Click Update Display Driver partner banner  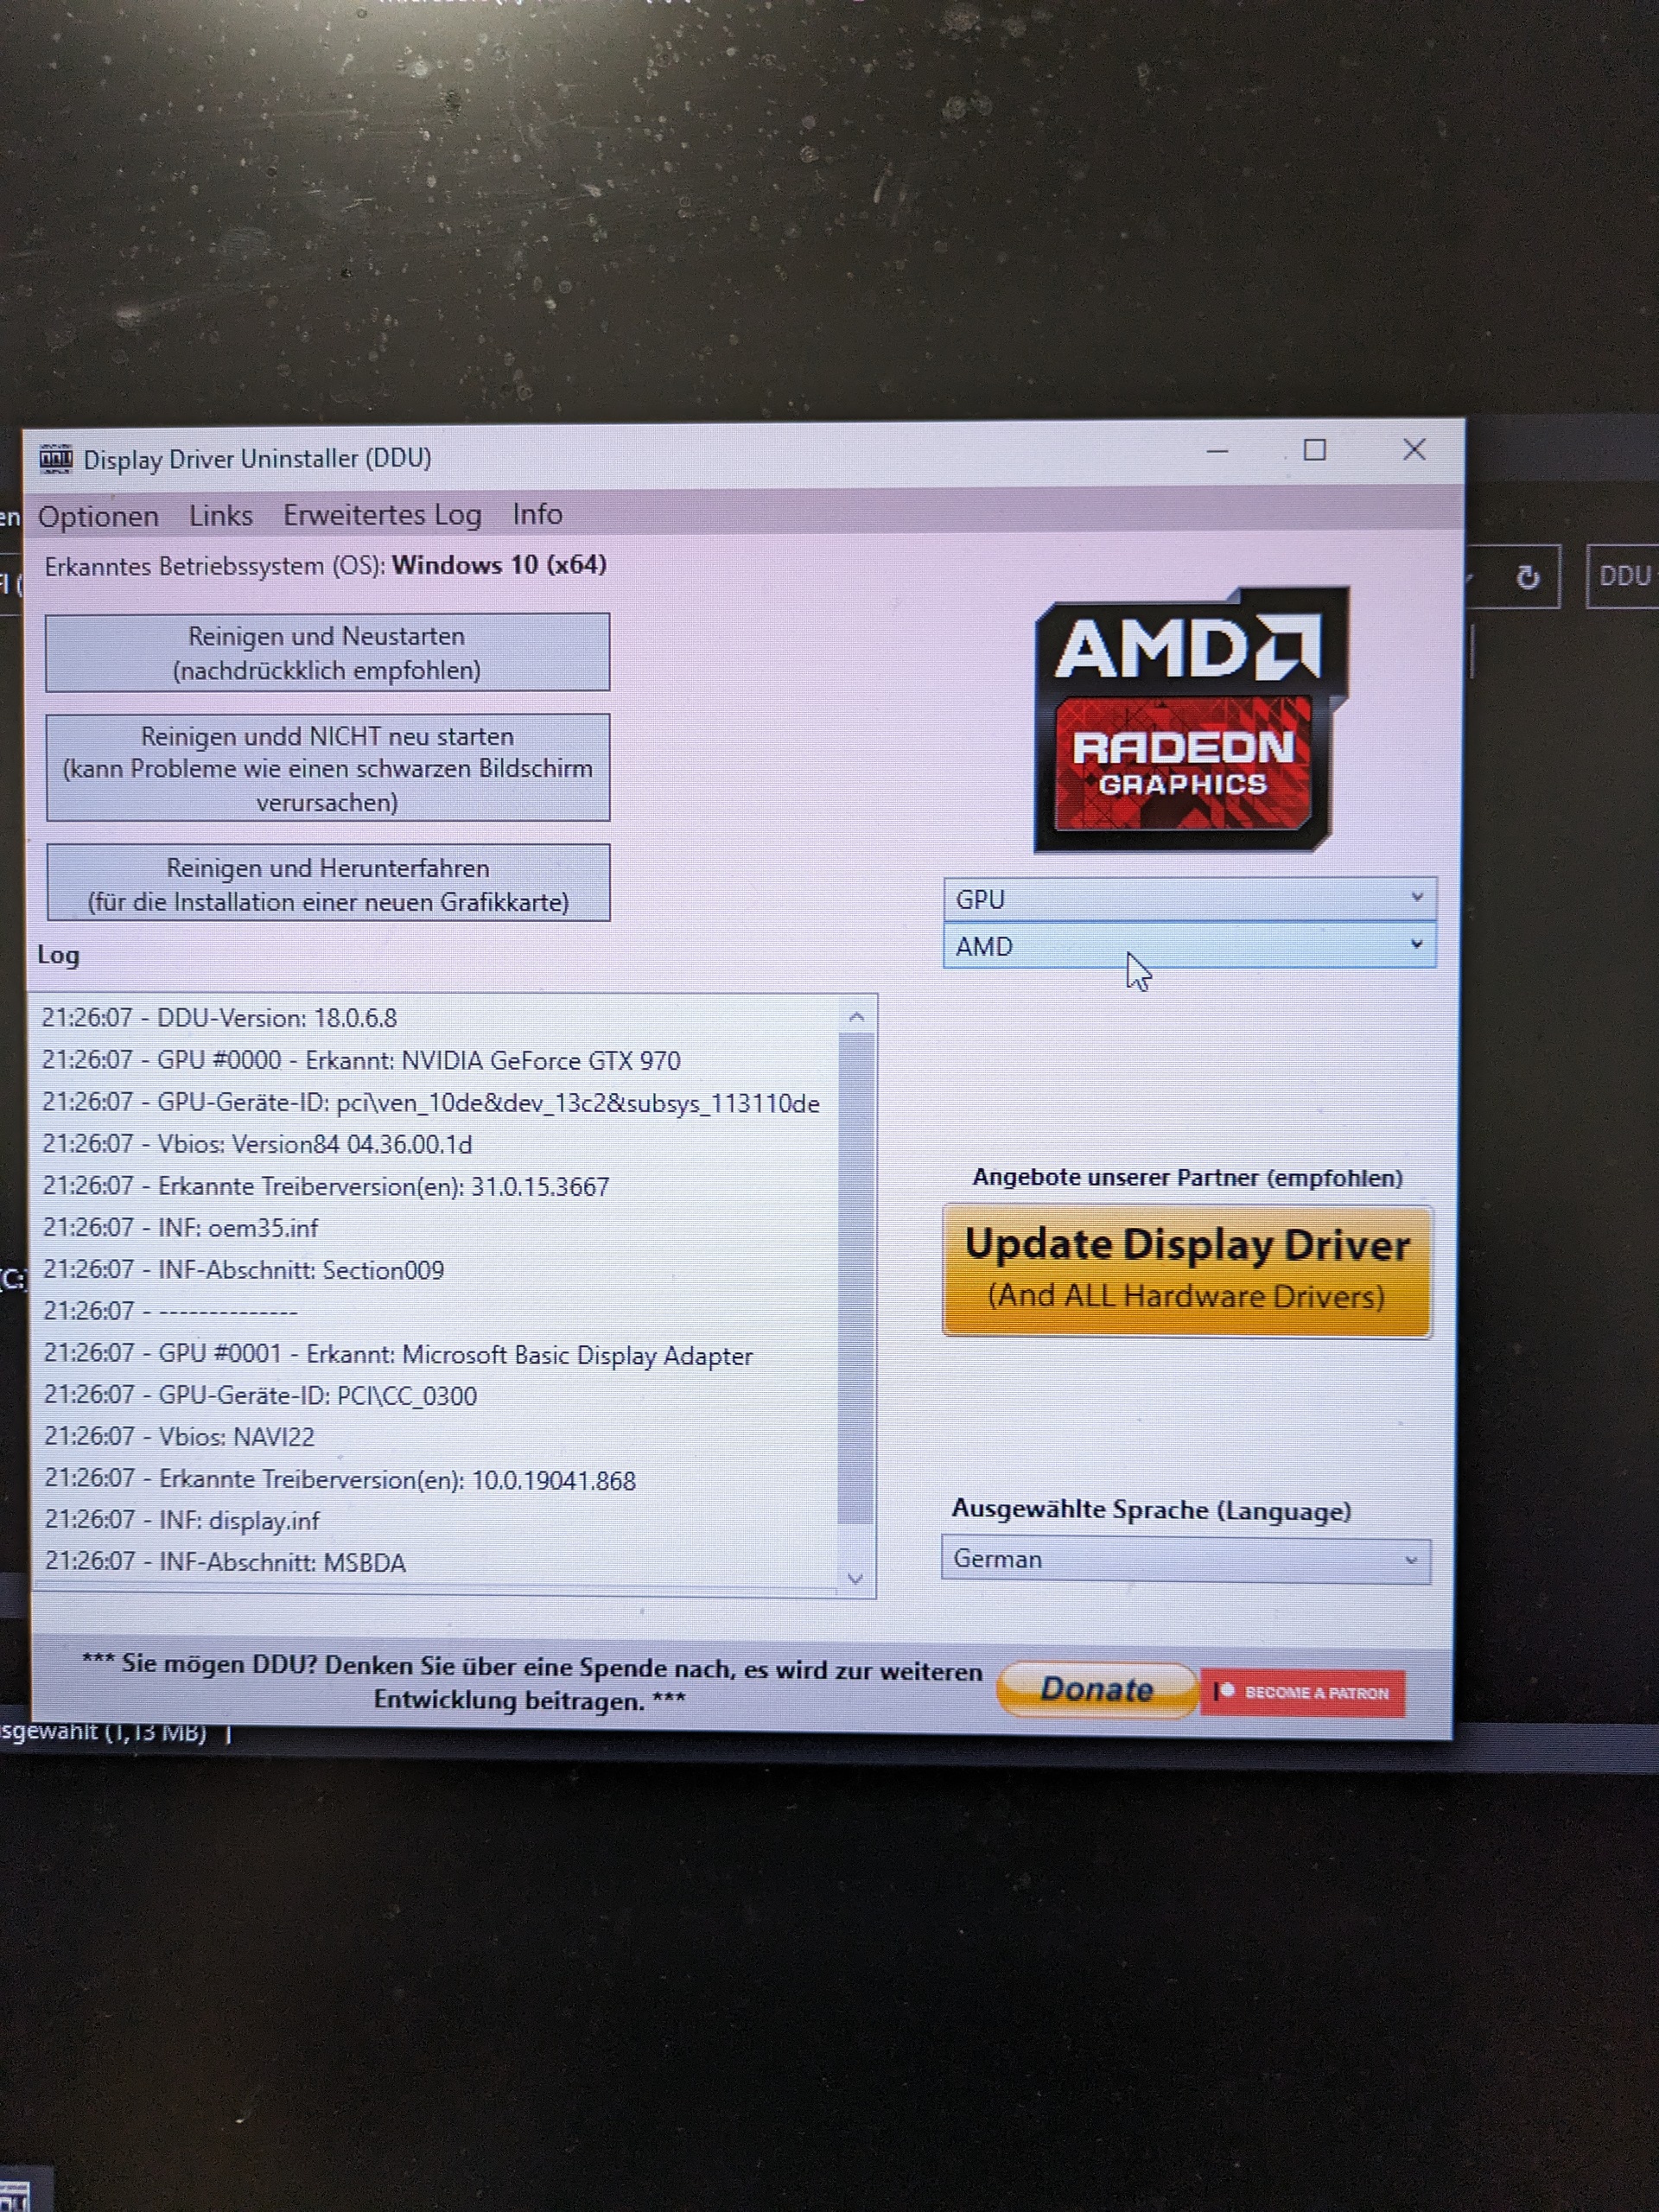1186,1270
